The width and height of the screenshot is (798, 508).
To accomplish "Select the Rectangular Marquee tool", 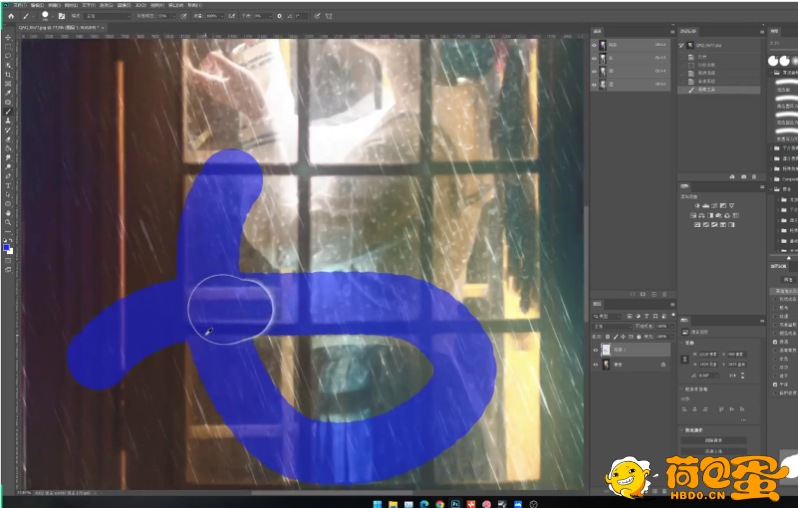I will coord(8,47).
